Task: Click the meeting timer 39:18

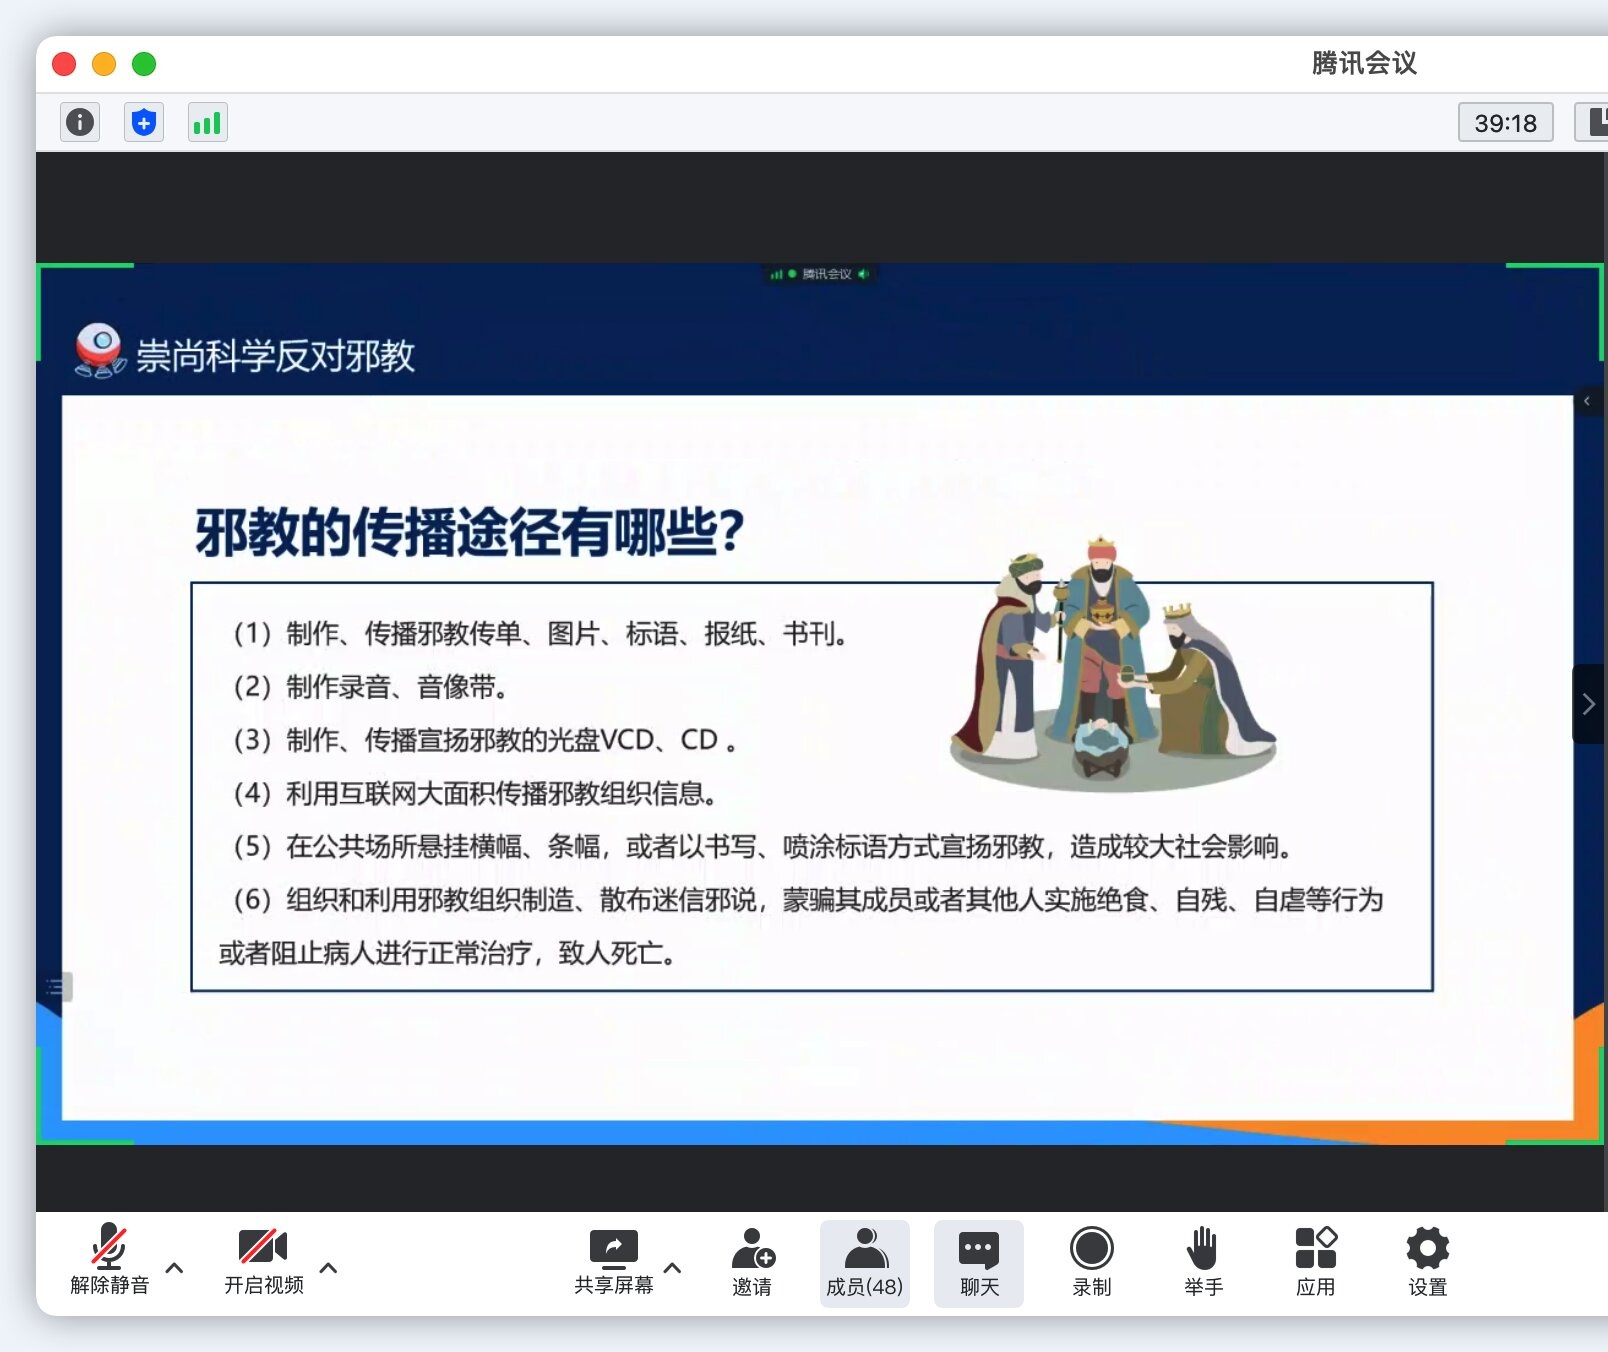Action: pyautogui.click(x=1505, y=123)
